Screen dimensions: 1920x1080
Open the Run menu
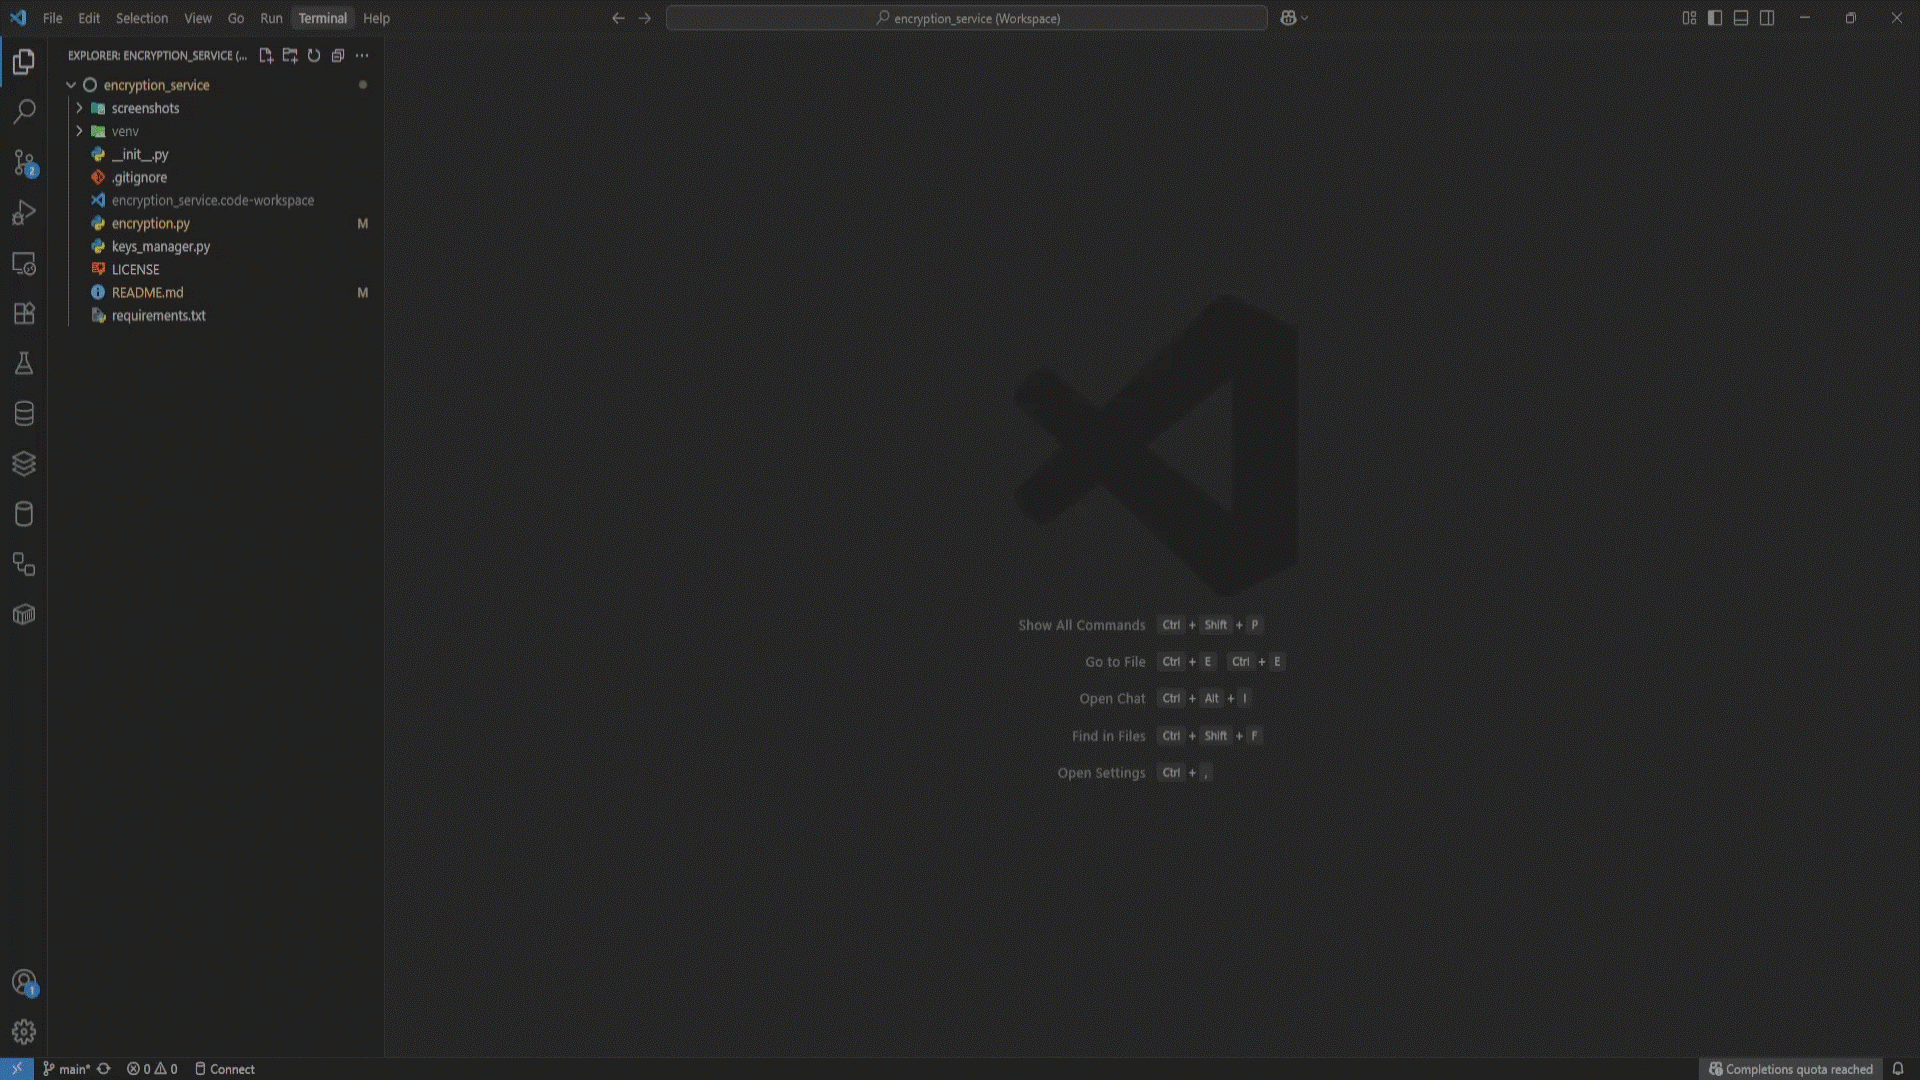pos(271,18)
